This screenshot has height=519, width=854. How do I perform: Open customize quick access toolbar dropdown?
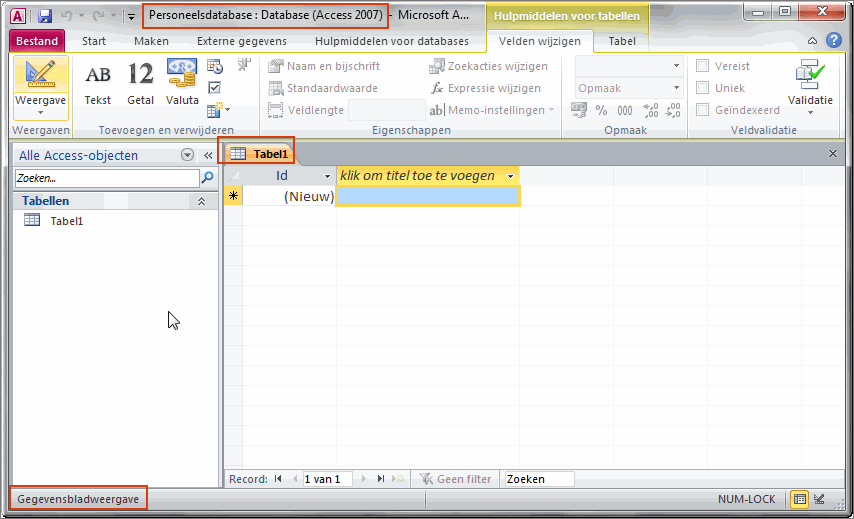(131, 16)
